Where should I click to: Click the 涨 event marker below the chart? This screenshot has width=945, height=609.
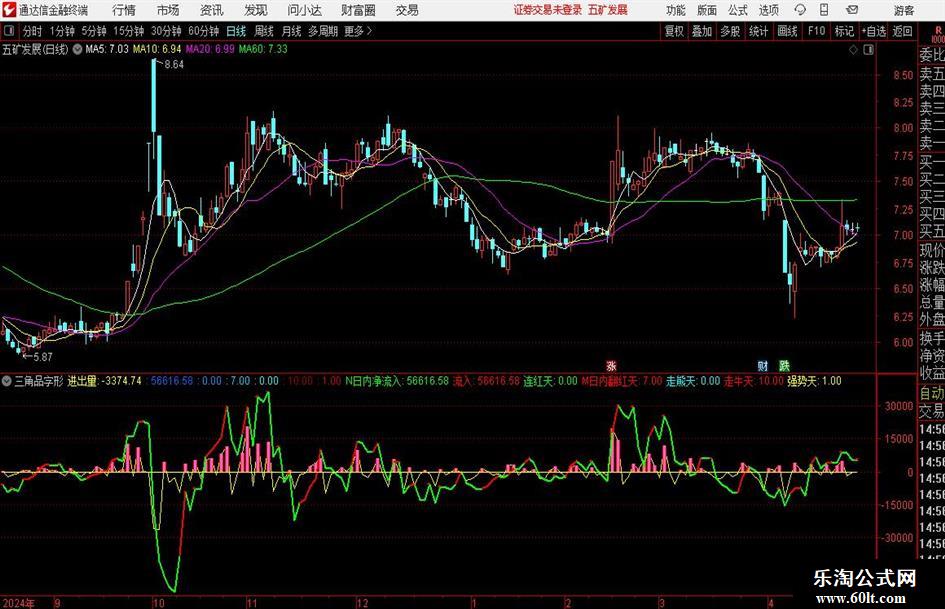[x=611, y=365]
